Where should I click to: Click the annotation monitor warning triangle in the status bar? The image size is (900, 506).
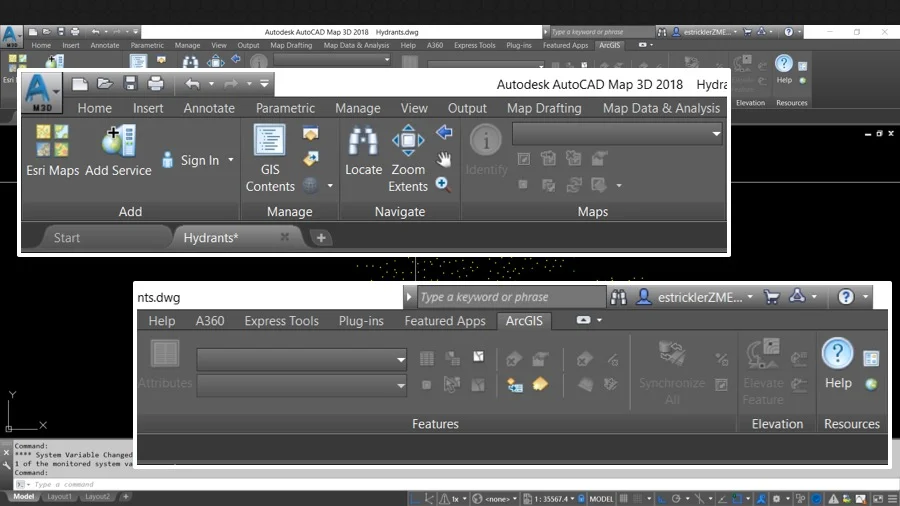coord(833,499)
